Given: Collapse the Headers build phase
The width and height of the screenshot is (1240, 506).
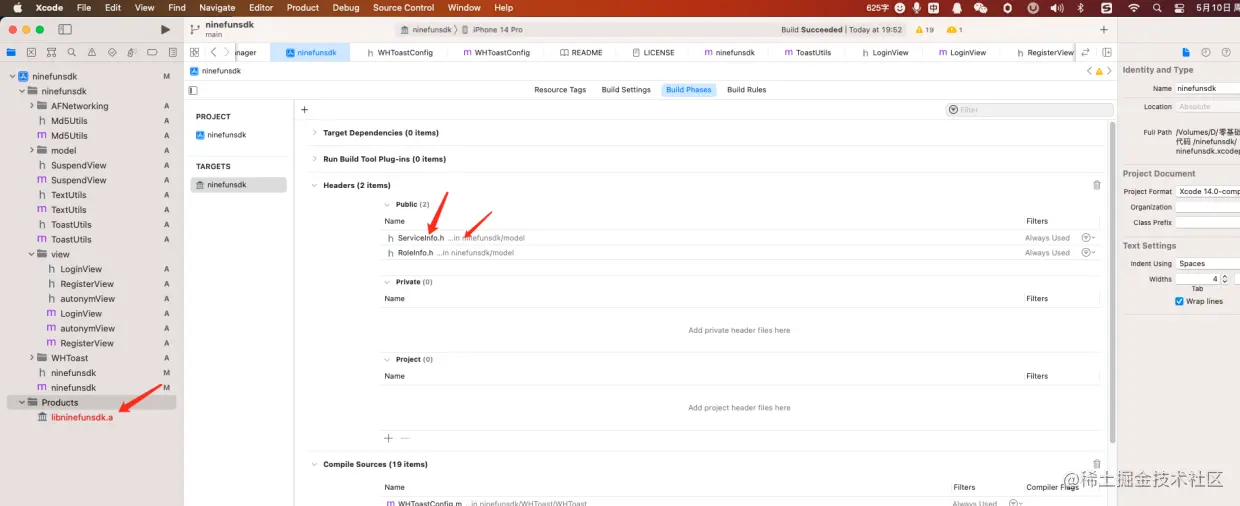Looking at the screenshot, I should point(314,185).
